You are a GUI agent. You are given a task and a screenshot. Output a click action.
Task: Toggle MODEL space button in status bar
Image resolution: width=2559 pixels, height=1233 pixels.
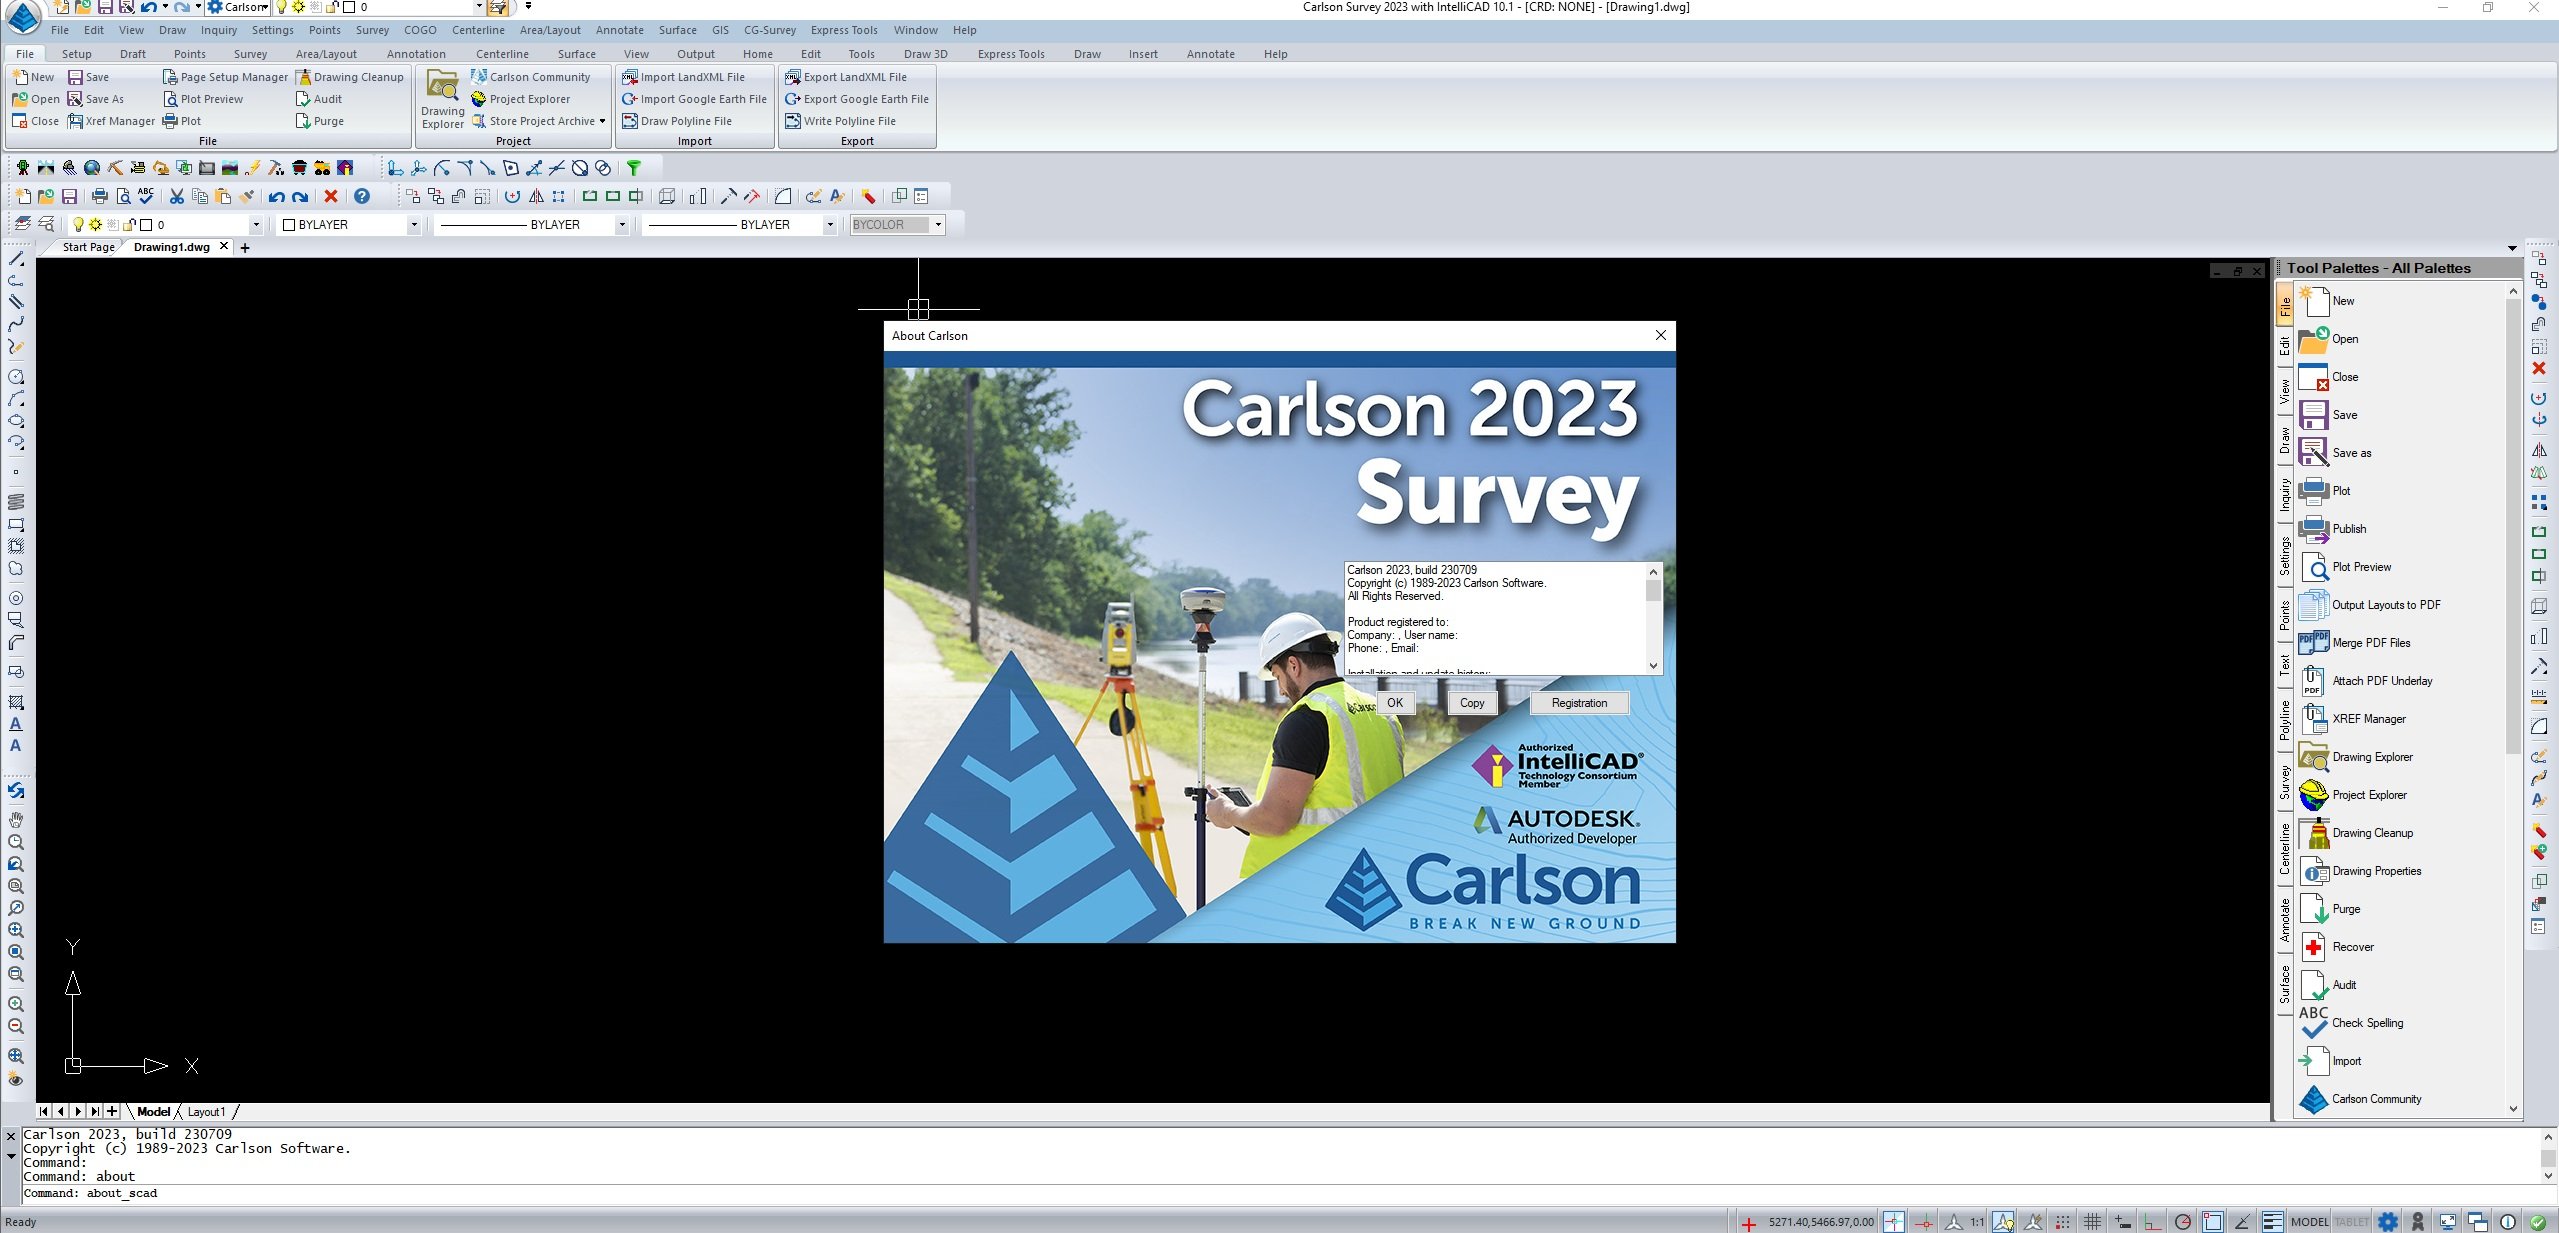pos(2309,1222)
